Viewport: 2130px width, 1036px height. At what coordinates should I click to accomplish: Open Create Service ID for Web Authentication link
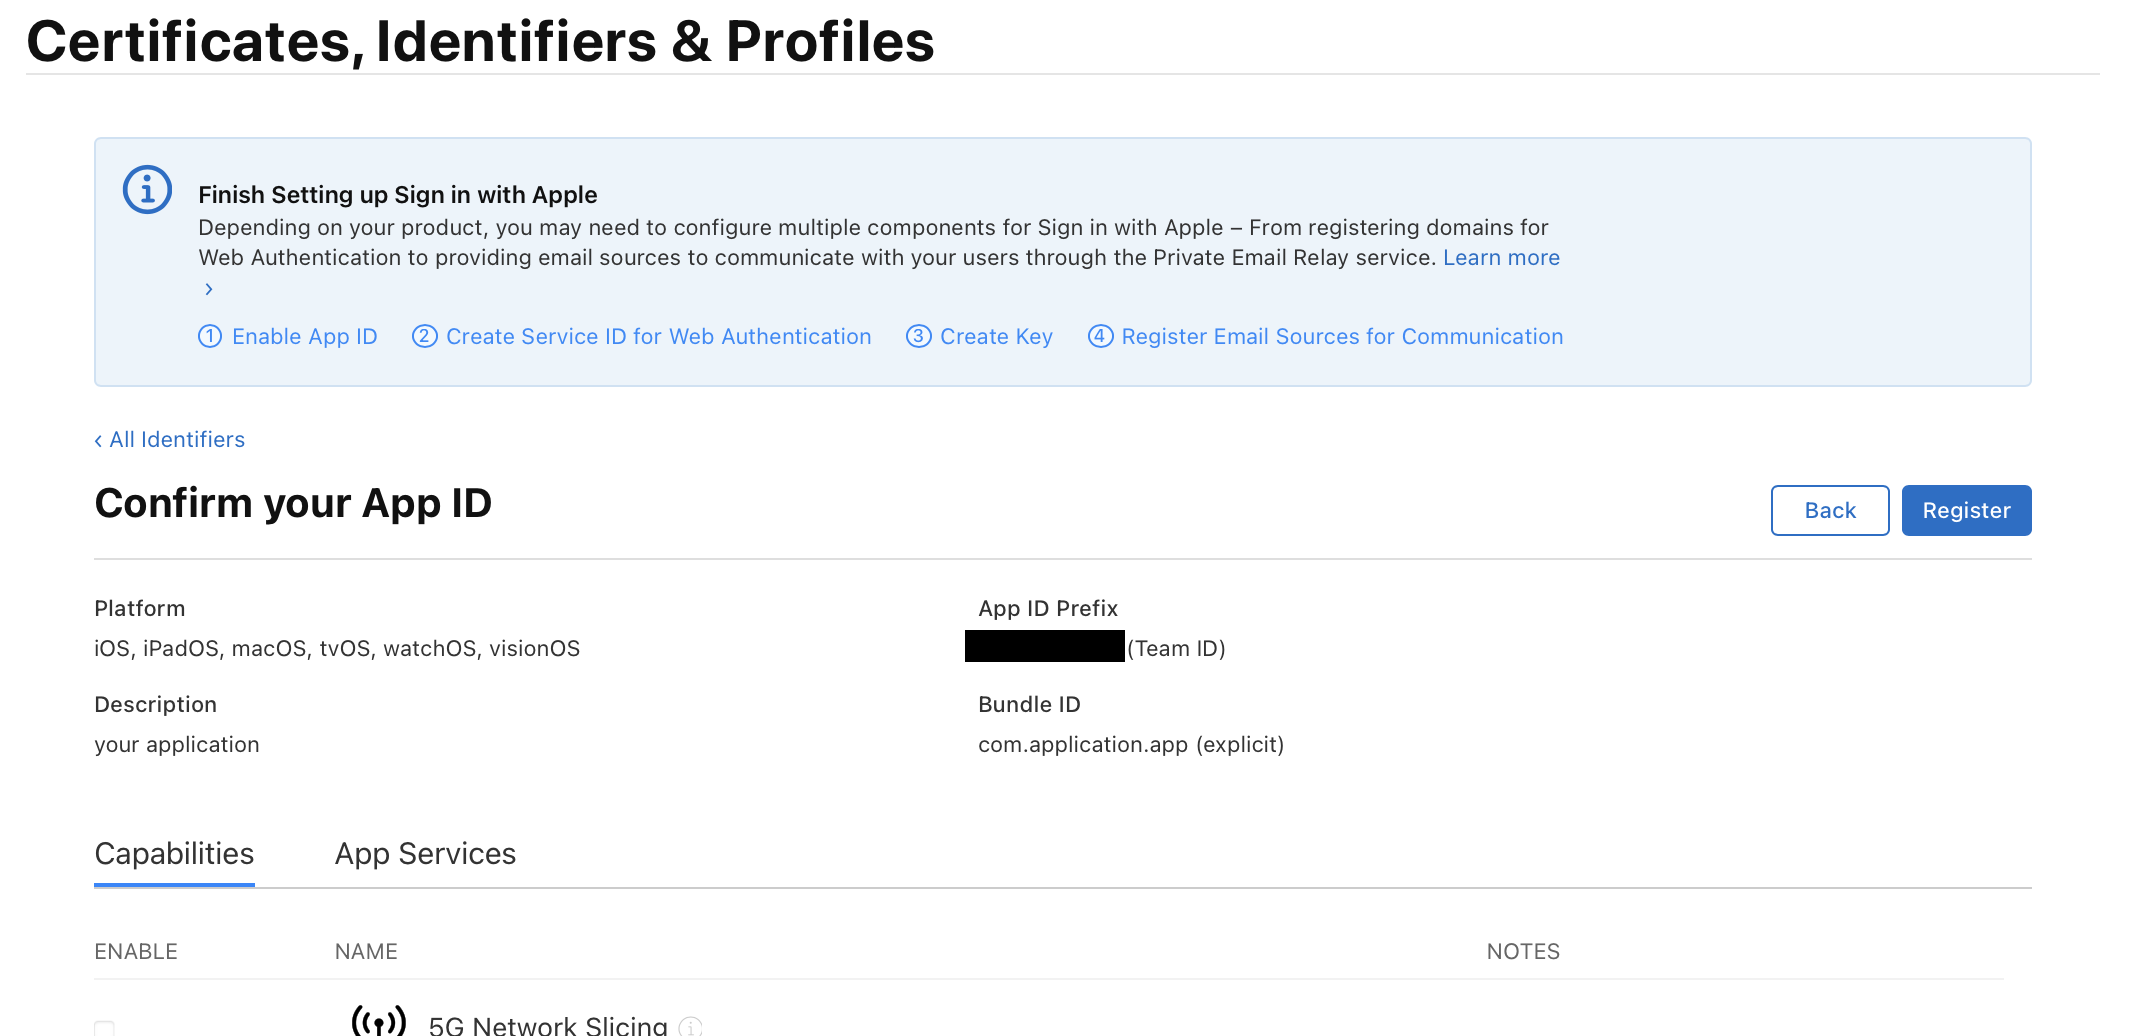point(658,337)
